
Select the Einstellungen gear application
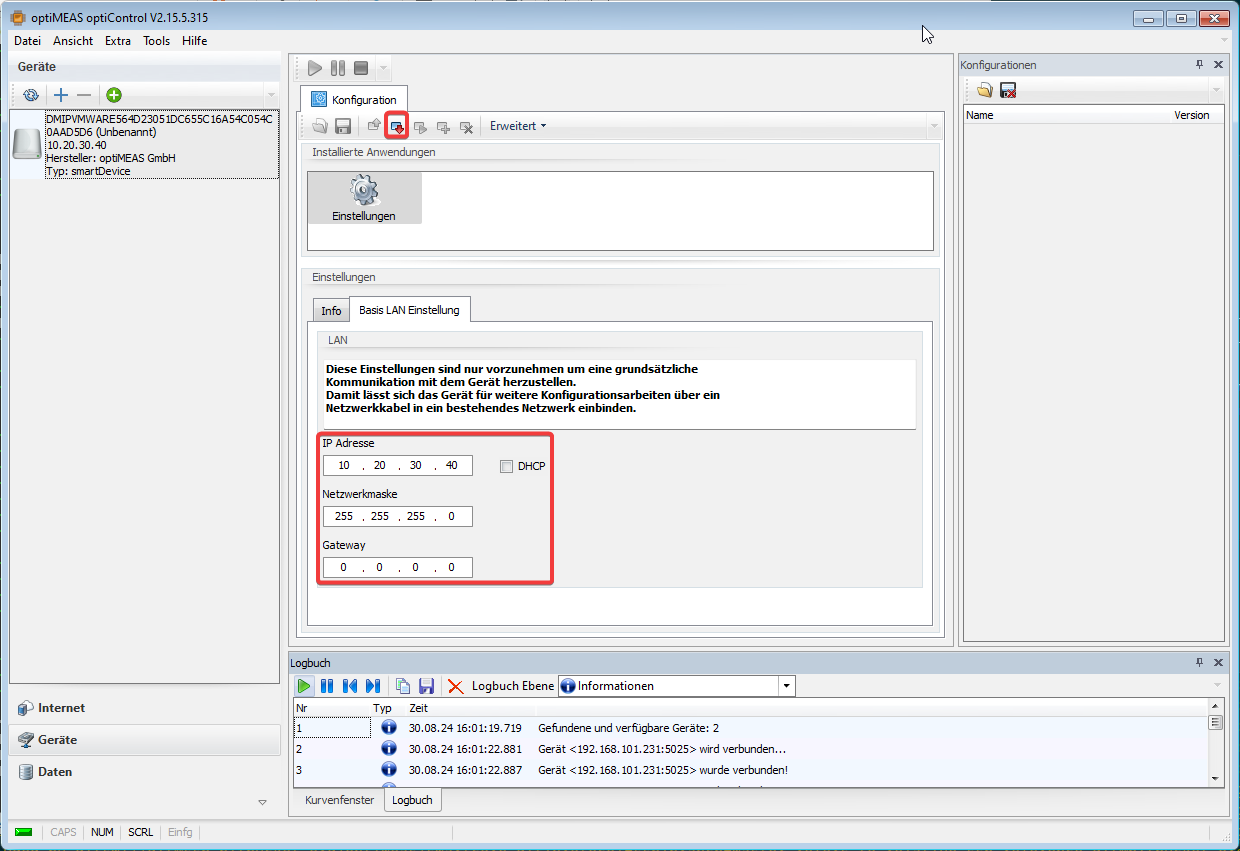coord(364,198)
